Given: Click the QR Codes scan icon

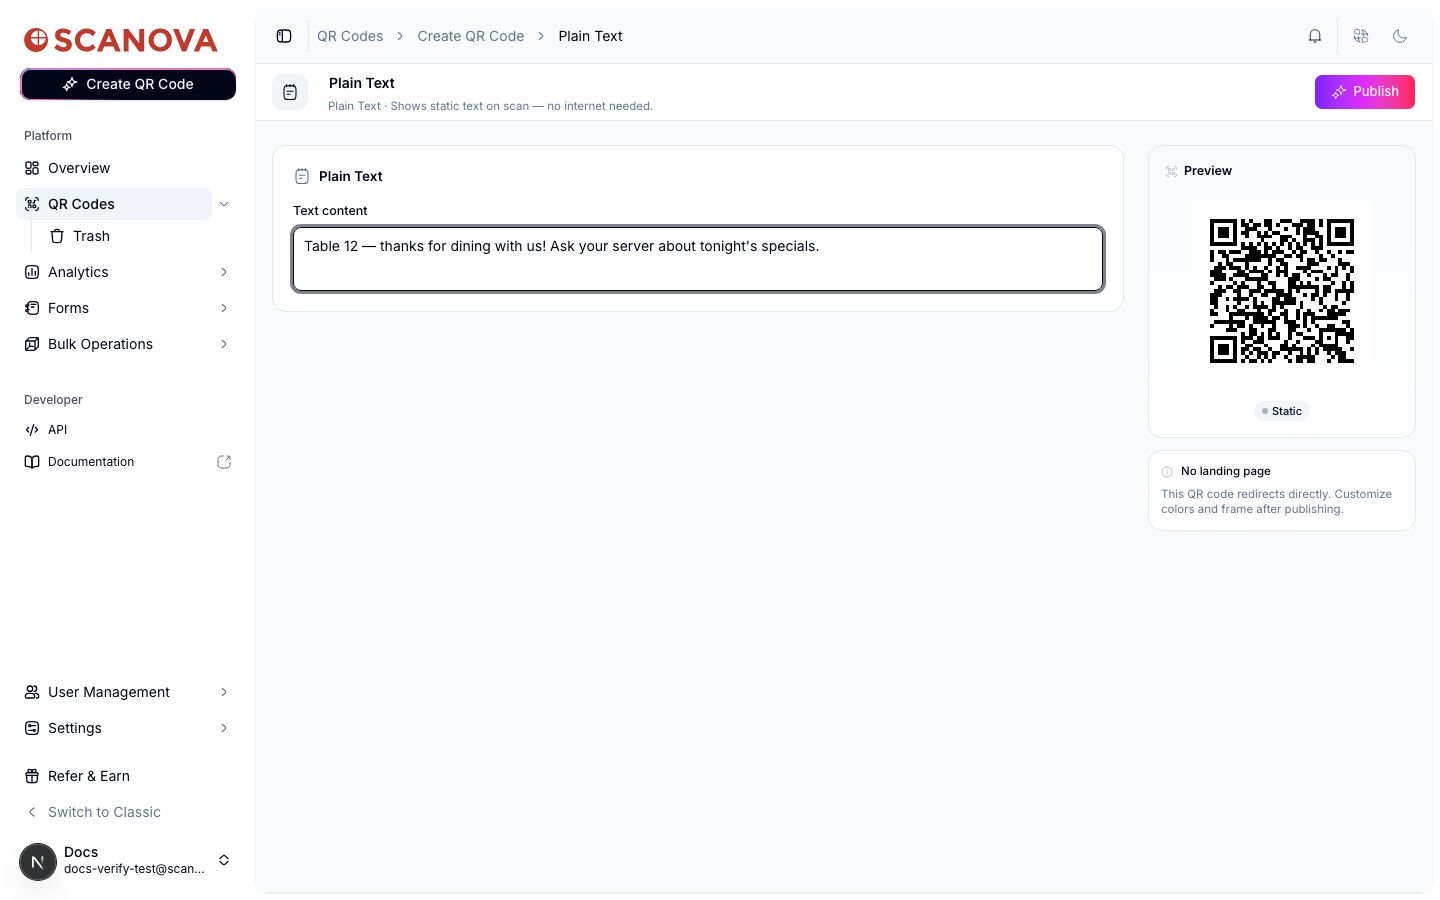Looking at the screenshot, I should pos(32,204).
